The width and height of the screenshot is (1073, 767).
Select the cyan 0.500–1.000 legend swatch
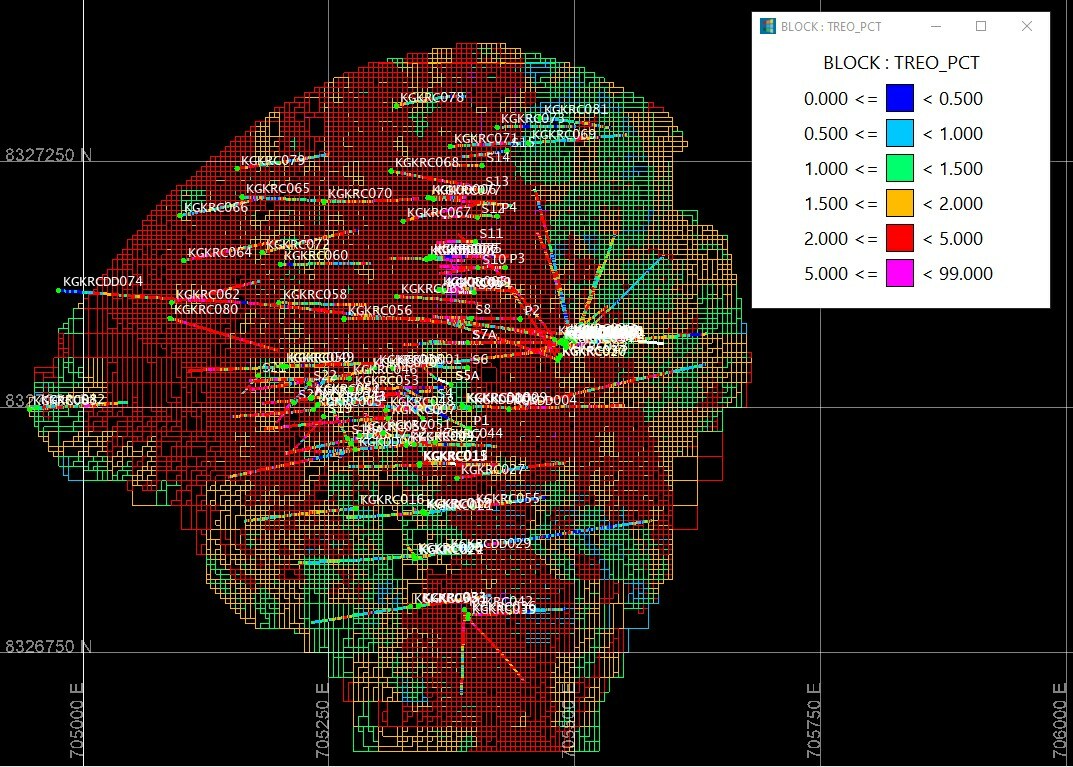click(900, 133)
